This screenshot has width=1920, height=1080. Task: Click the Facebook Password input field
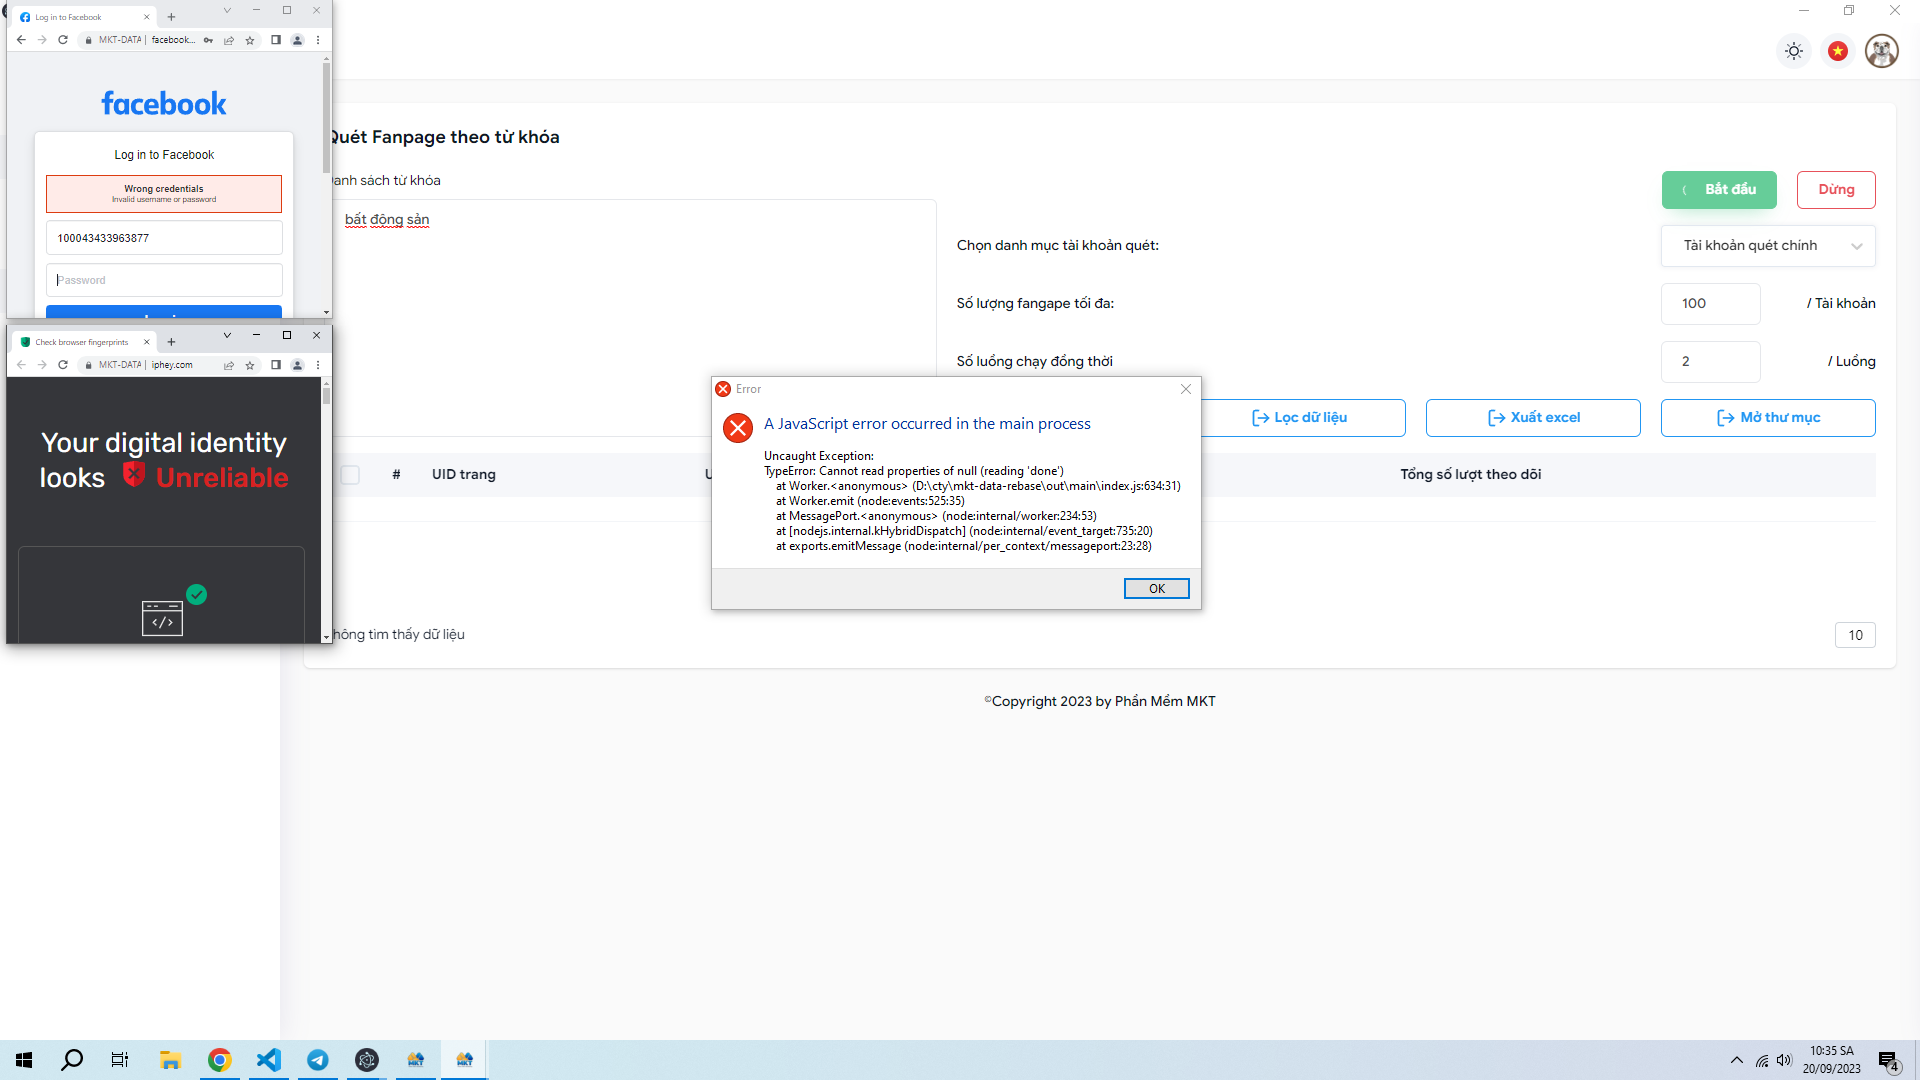pyautogui.click(x=164, y=280)
